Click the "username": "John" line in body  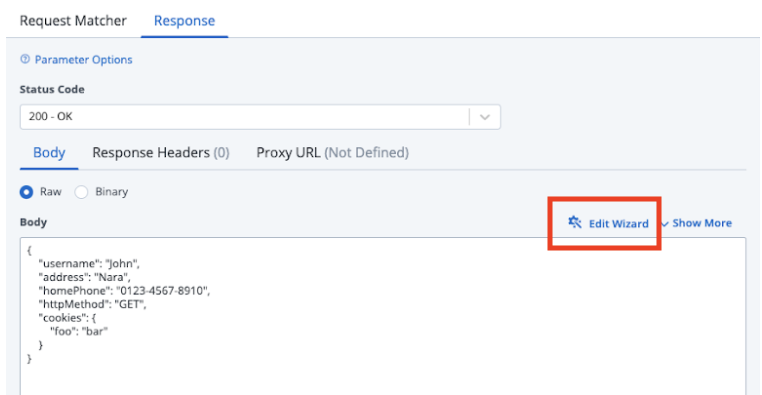[x=89, y=263]
